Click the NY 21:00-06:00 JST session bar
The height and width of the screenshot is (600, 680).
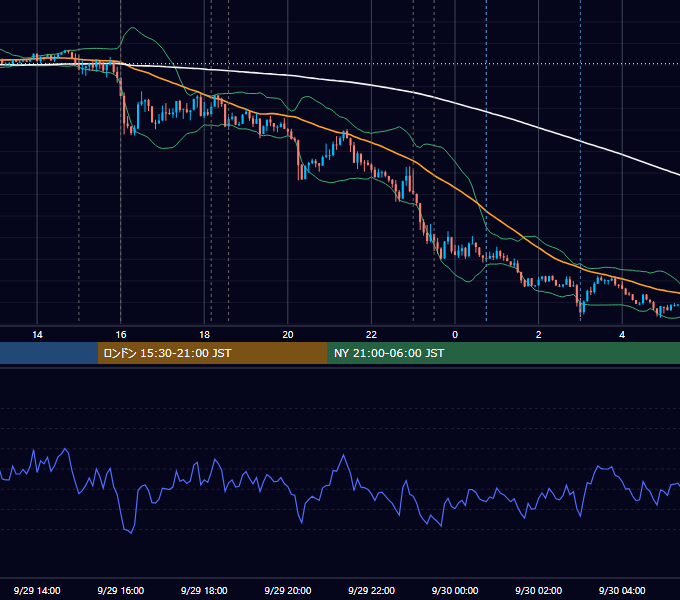(503, 353)
